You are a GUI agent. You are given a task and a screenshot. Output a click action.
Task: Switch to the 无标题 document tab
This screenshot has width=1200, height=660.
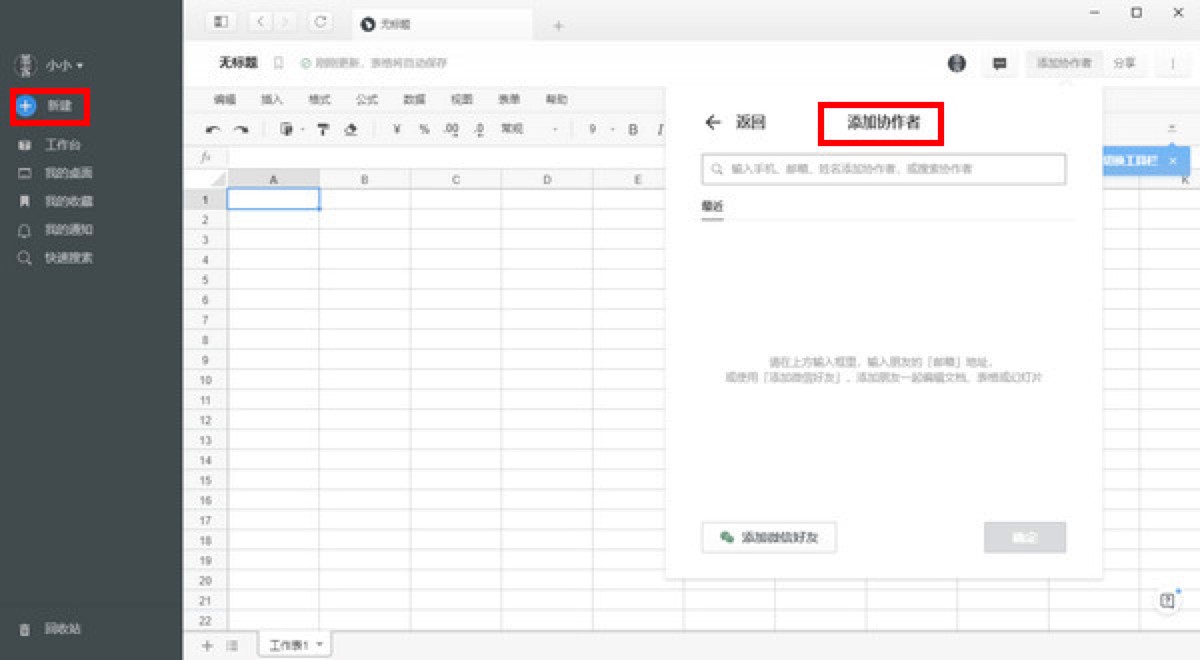tap(442, 24)
